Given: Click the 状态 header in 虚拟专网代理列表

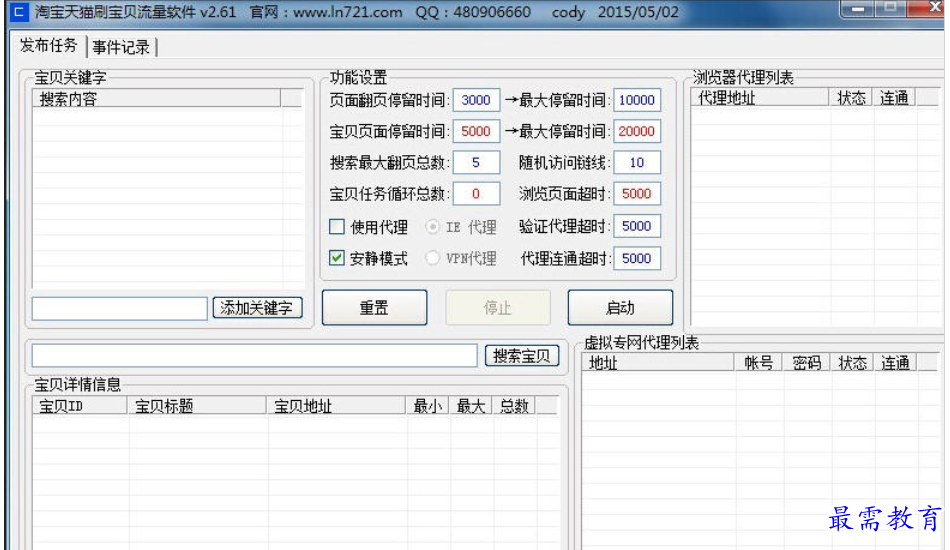Looking at the screenshot, I should pos(852,363).
